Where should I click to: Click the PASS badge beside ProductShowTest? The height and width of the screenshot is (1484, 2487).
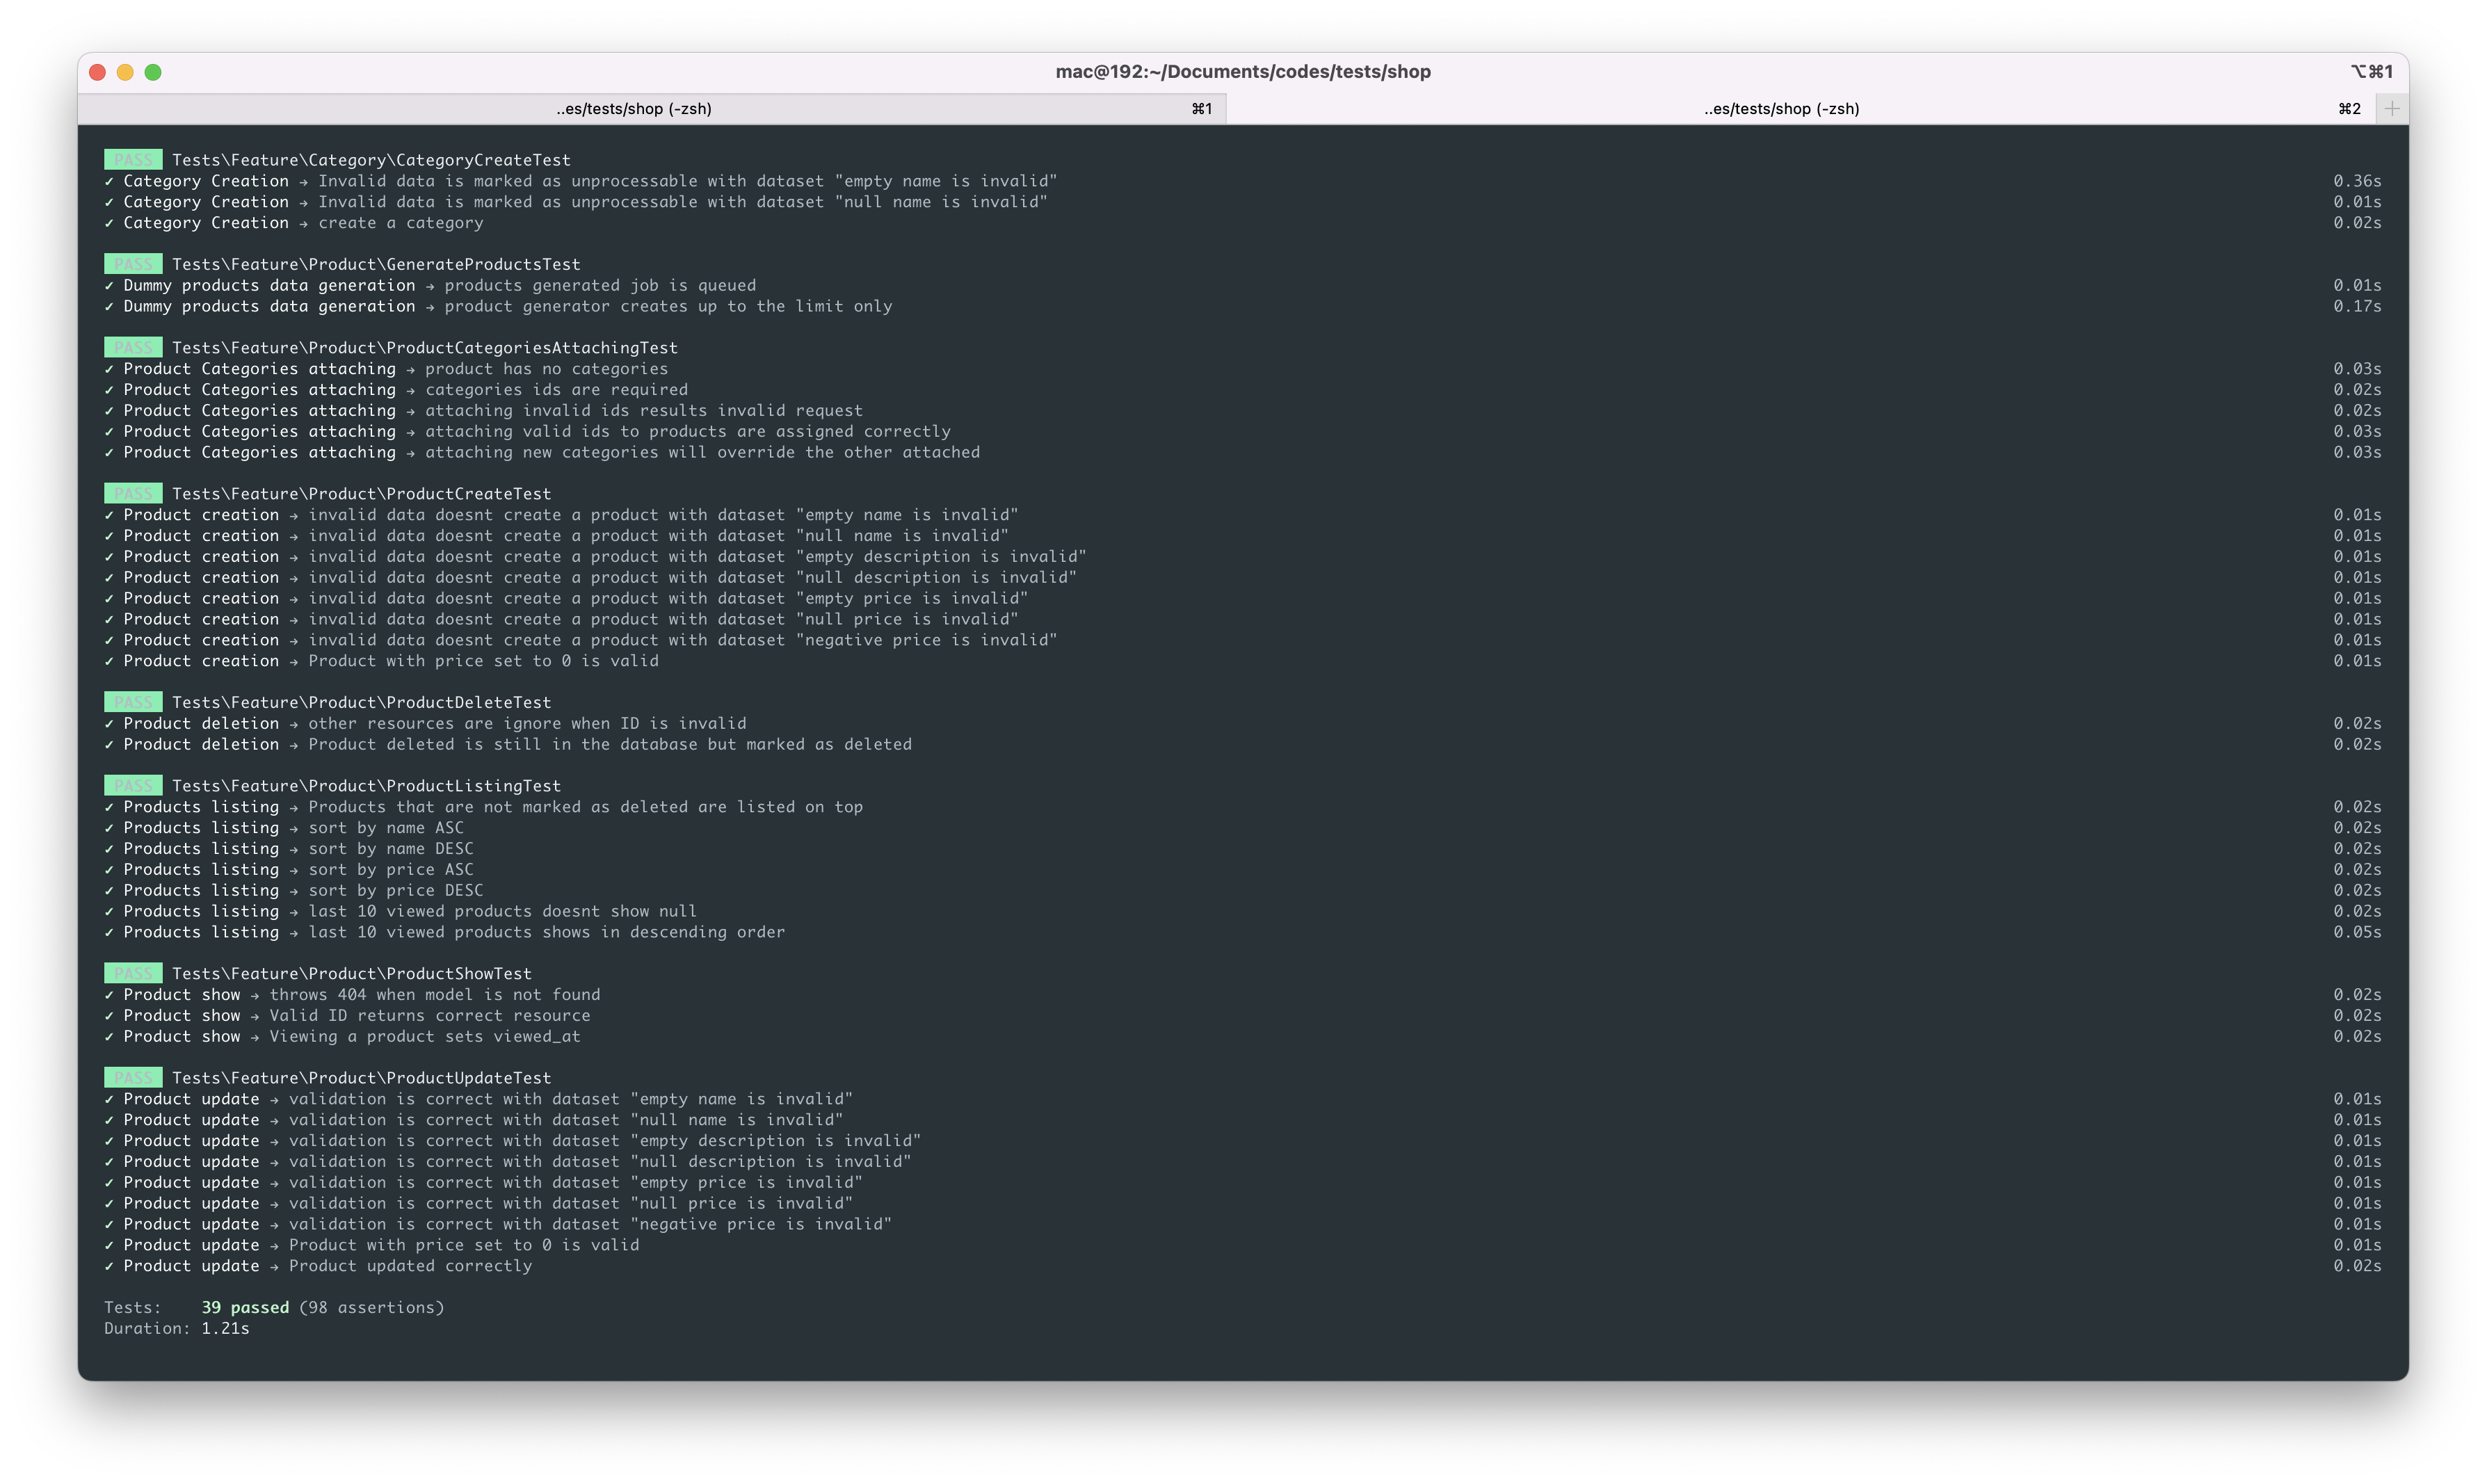pos(133,974)
